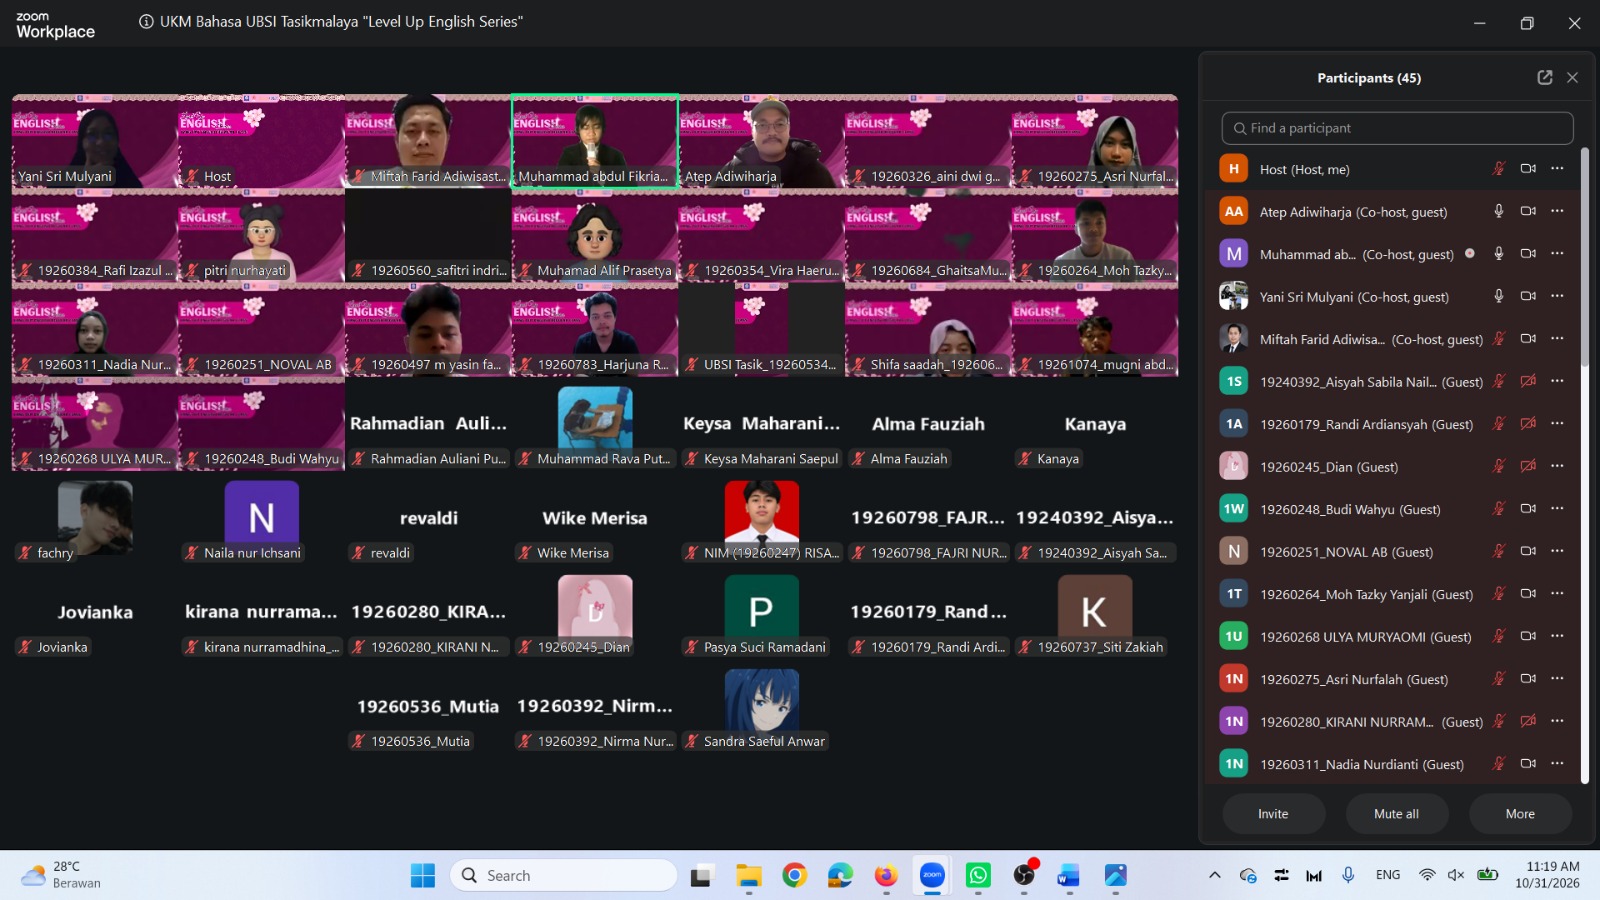Select Muhammad abdul Fikria video tile
Viewport: 1600px width, 900px height.
[595, 141]
